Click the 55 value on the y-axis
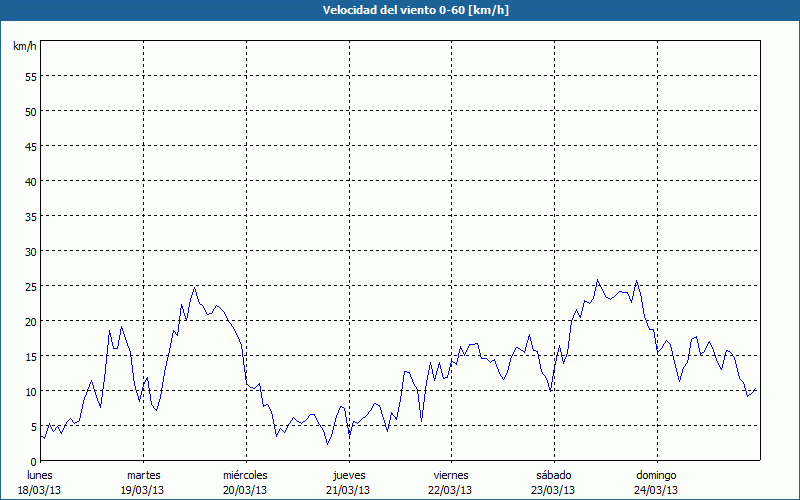Image resolution: width=800 pixels, height=500 pixels. (30, 76)
